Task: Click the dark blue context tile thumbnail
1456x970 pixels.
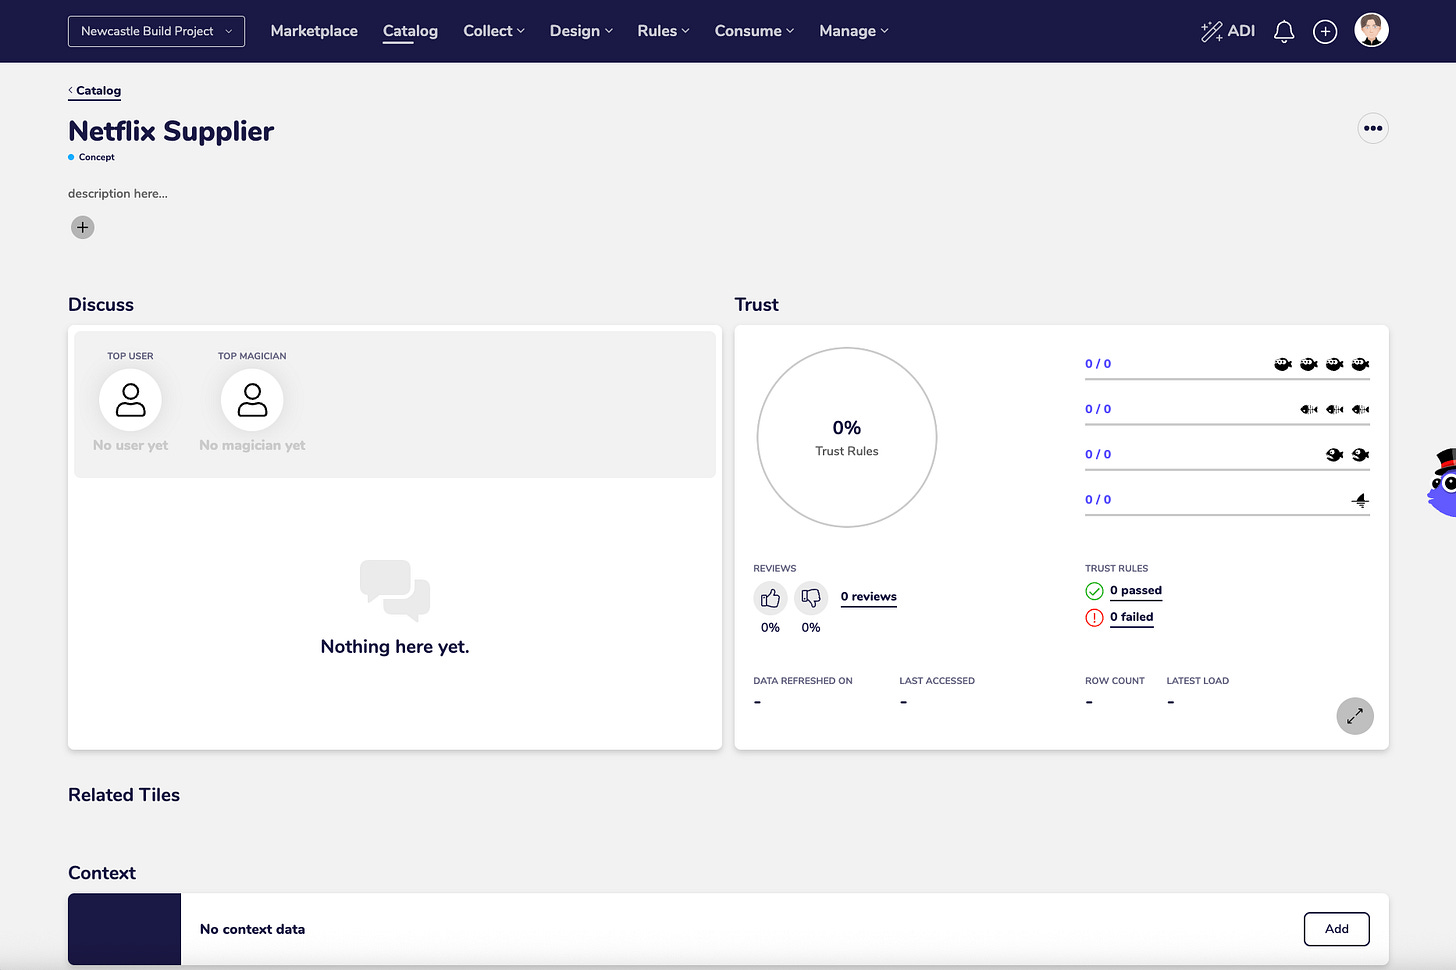Action: pyautogui.click(x=124, y=929)
